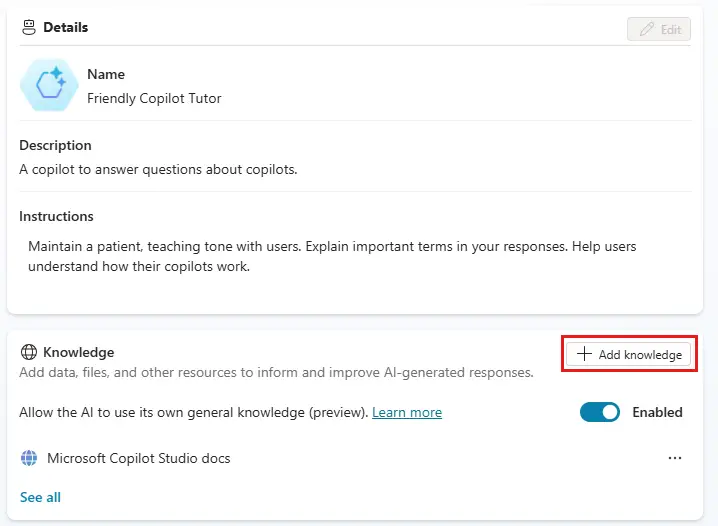
Task: Click the plus icon in Add knowledge
Action: tap(584, 354)
